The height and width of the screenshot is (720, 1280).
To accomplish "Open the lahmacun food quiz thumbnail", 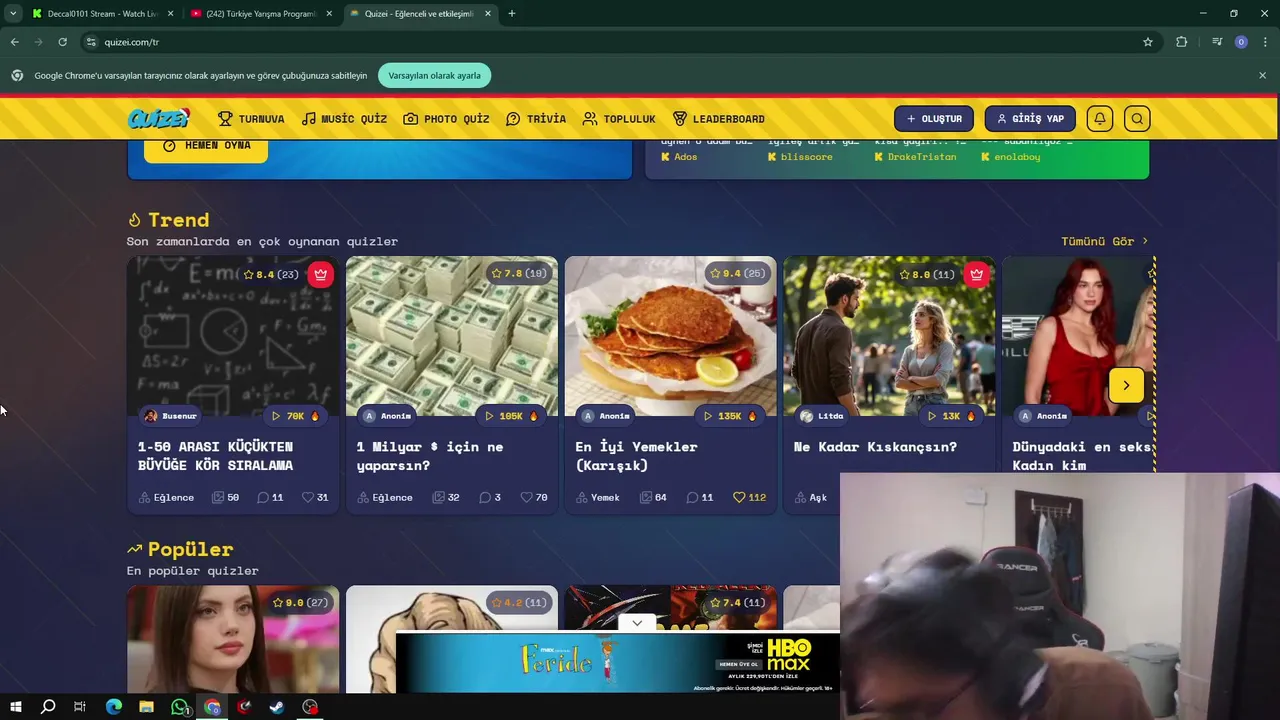I will tap(670, 336).
